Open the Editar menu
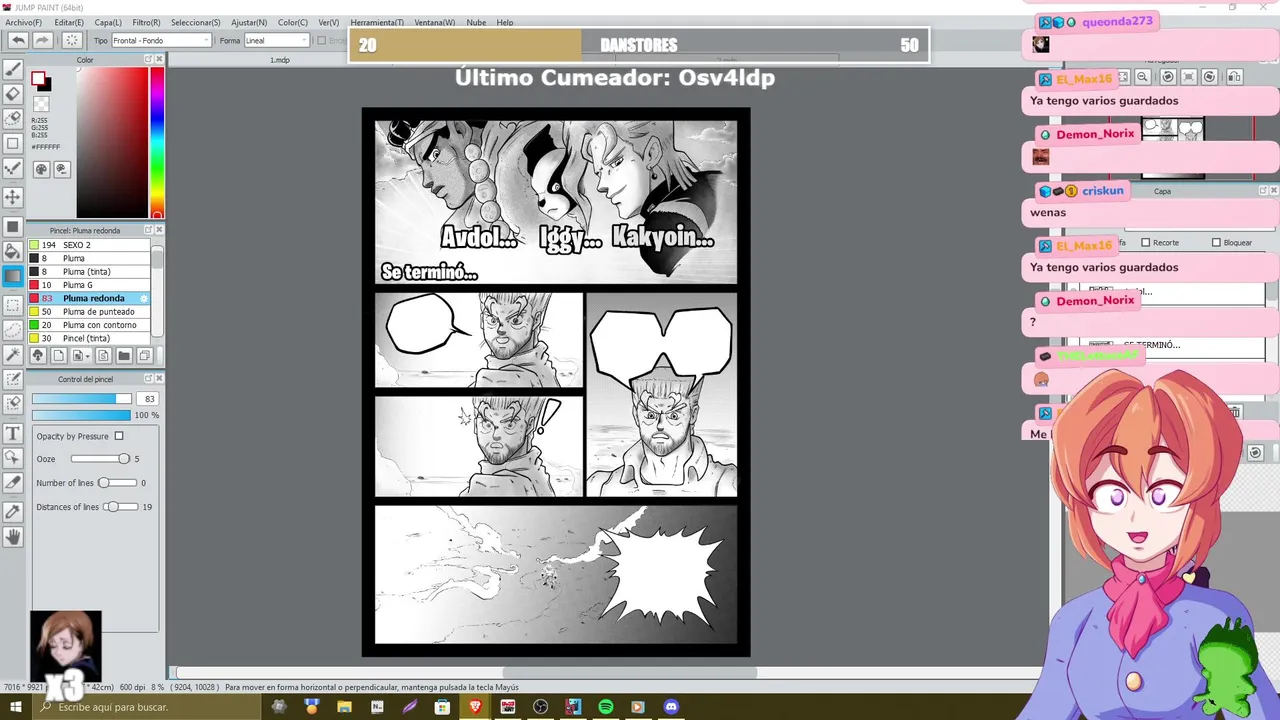Viewport: 1280px width, 720px height. coord(69,22)
